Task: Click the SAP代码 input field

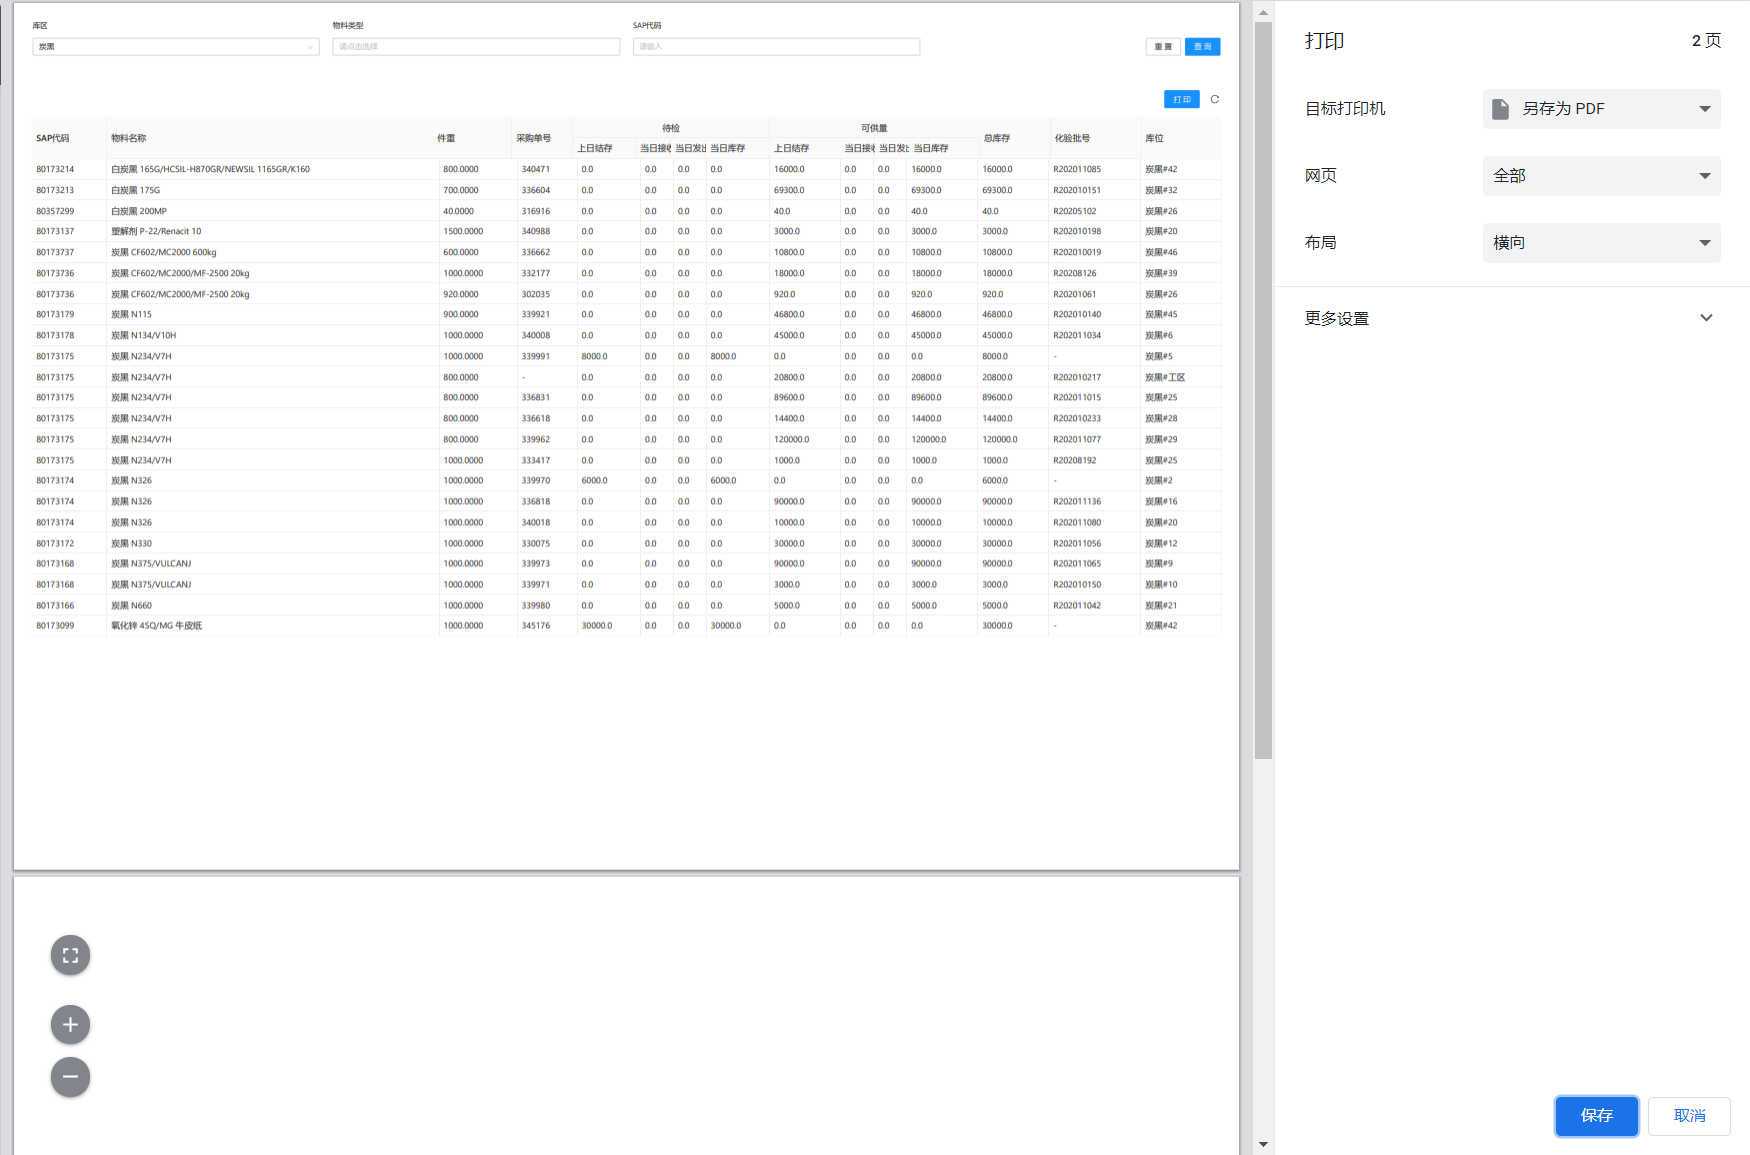Action: (776, 47)
